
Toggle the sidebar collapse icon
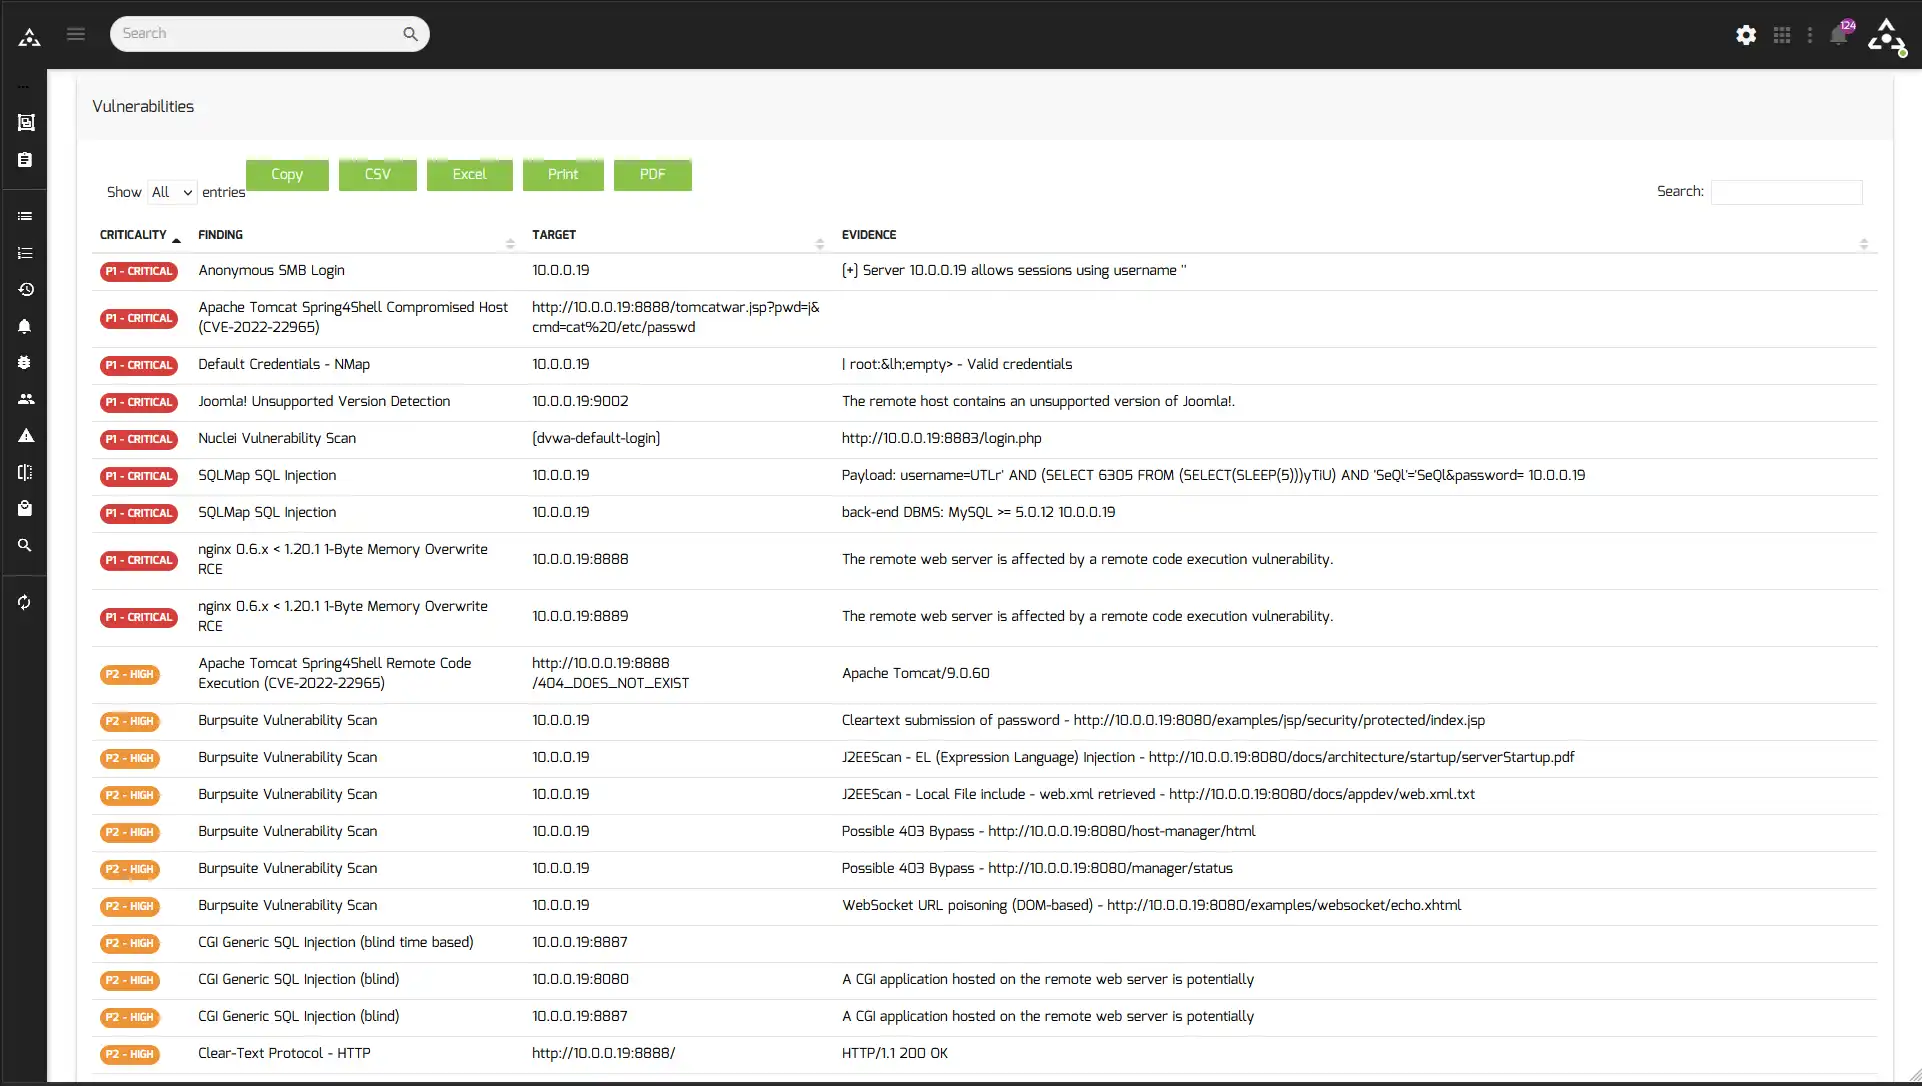tap(75, 34)
